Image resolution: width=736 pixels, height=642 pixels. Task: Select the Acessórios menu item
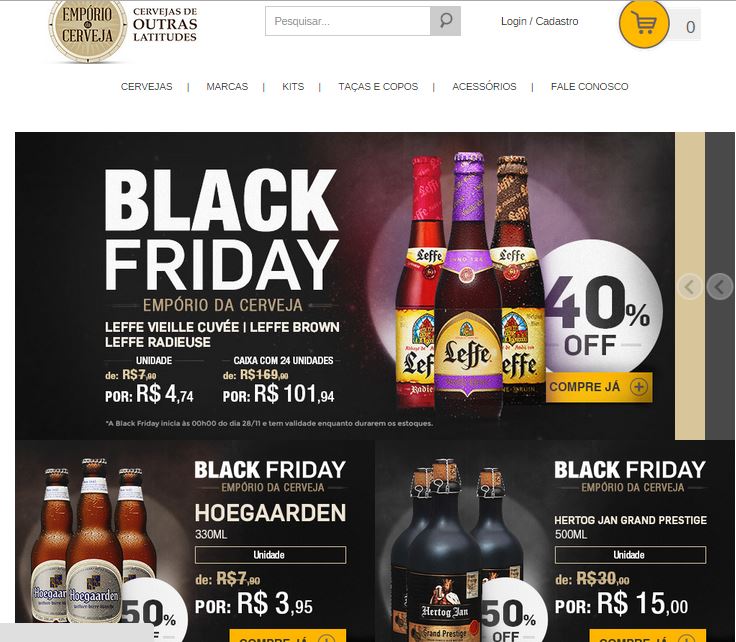pyautogui.click(x=484, y=86)
